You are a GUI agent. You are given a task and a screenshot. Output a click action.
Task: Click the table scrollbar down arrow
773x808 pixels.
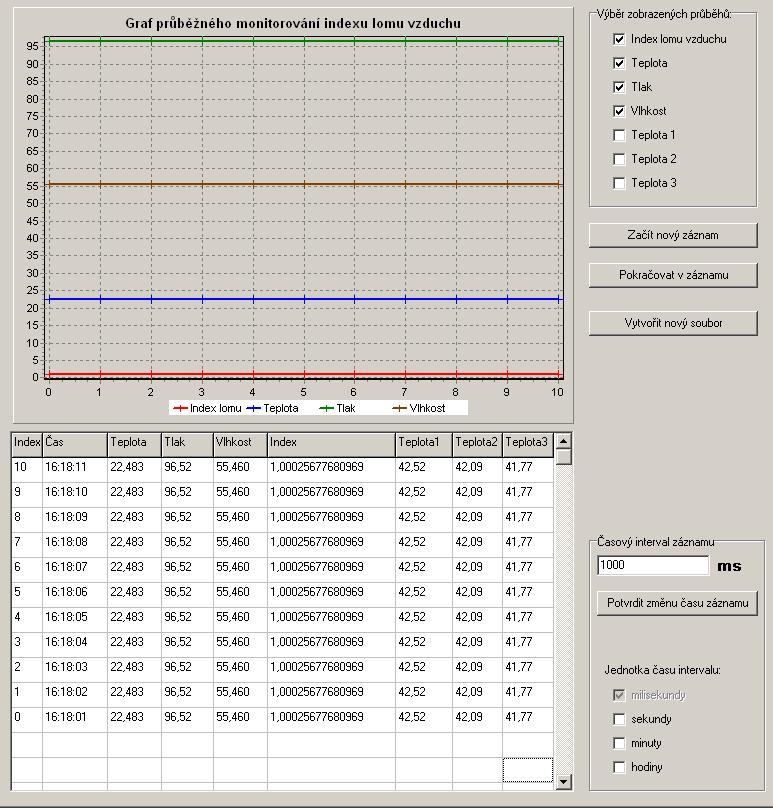click(x=564, y=782)
